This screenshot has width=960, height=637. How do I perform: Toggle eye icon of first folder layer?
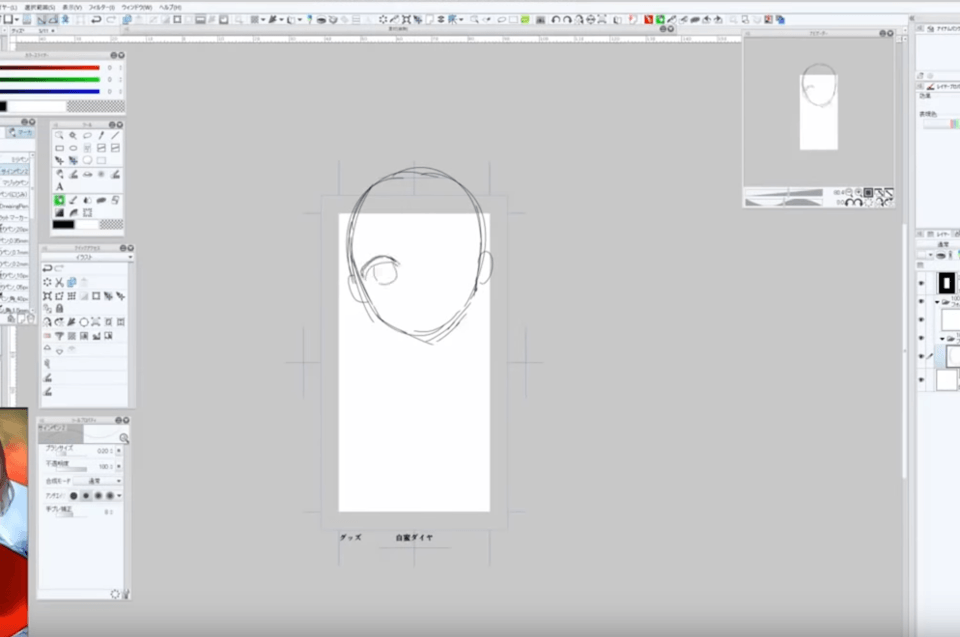[922, 301]
